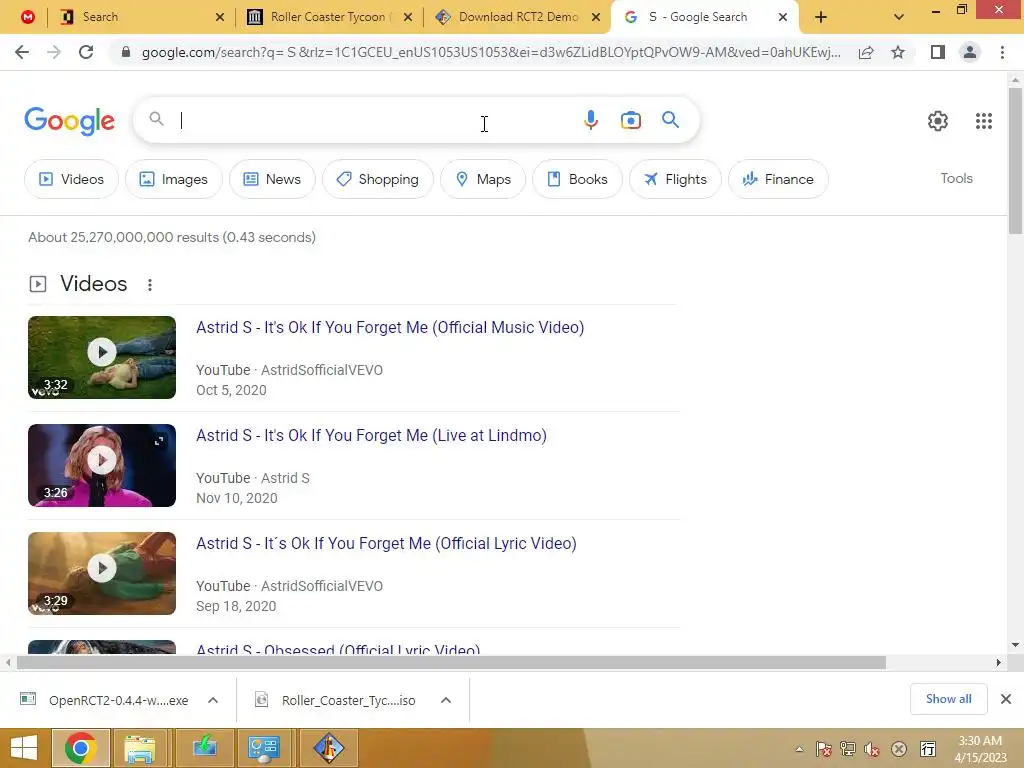Open the OpenRCT2 taskbar icon
The height and width of the screenshot is (768, 1024).
328,748
